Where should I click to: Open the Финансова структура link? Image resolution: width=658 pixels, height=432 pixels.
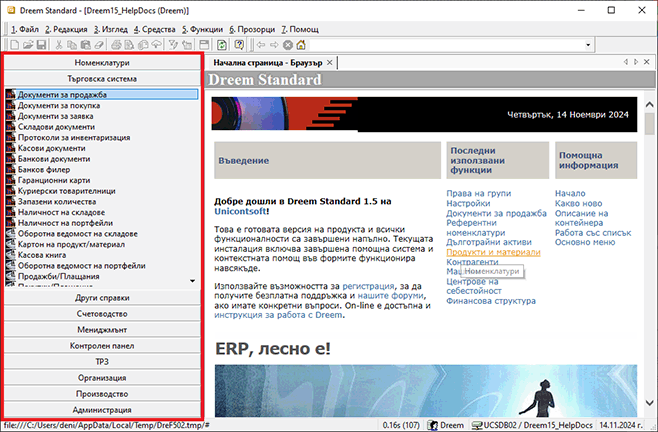491,301
